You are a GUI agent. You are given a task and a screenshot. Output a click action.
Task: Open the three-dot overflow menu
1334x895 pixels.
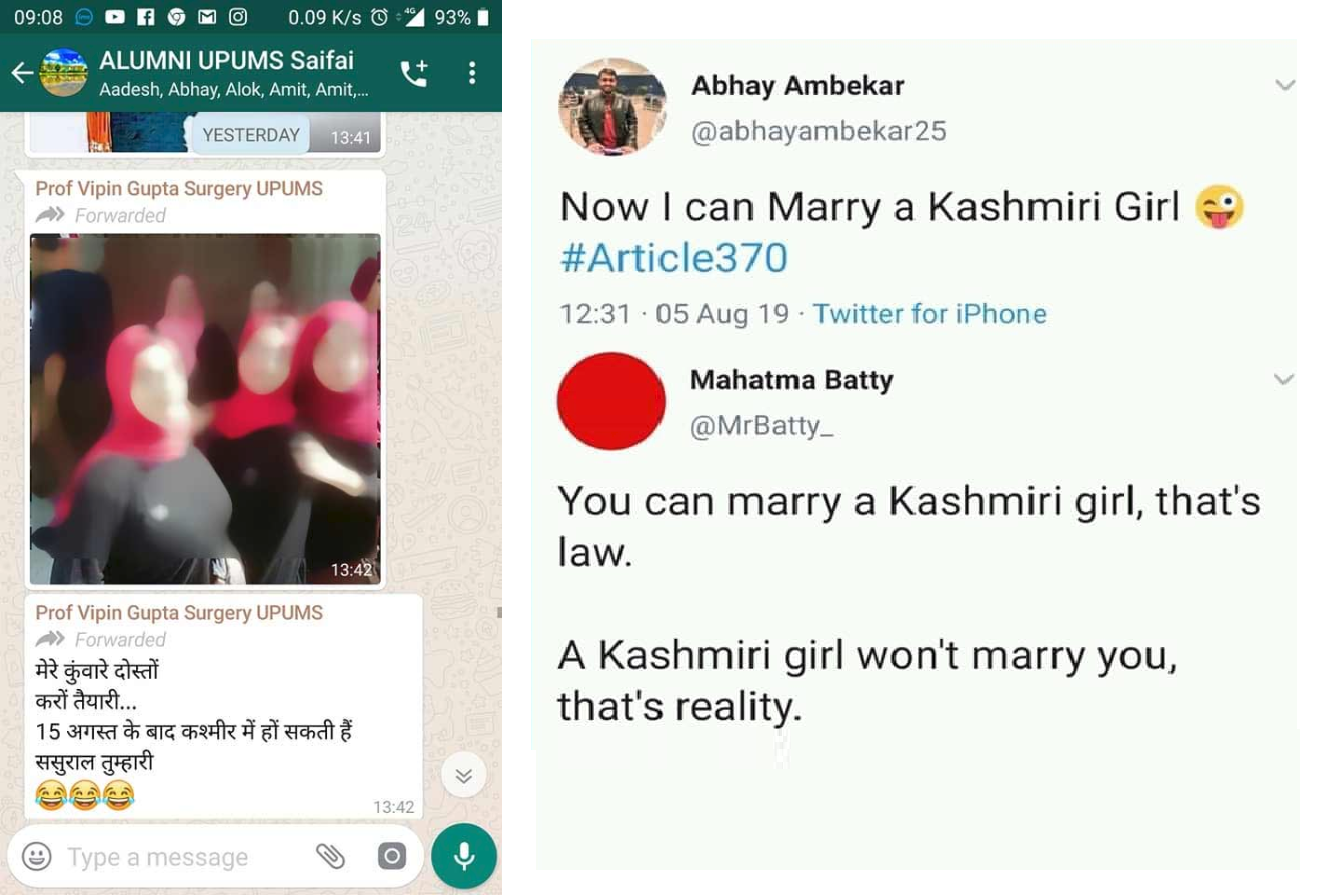(472, 73)
